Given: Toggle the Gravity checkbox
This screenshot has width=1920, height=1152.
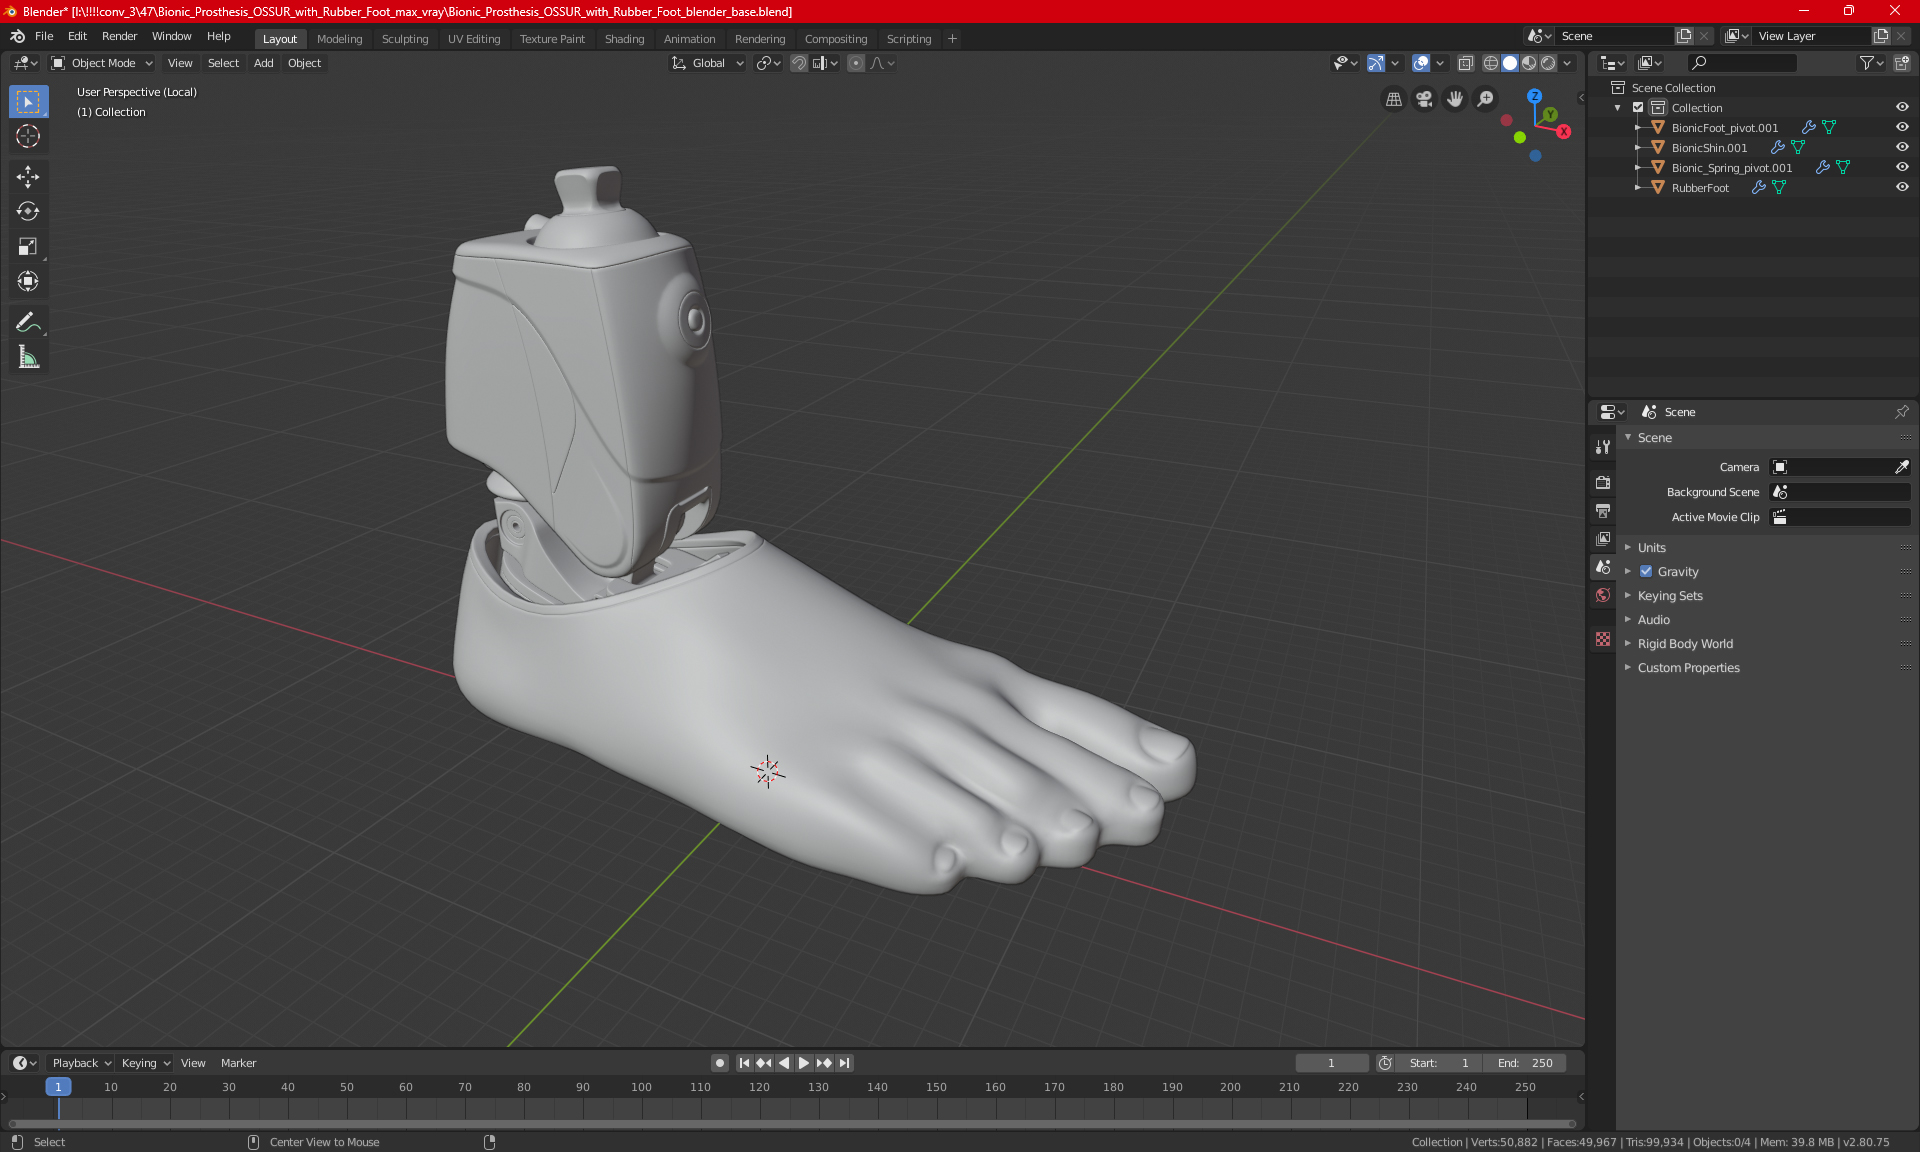Looking at the screenshot, I should [1646, 572].
